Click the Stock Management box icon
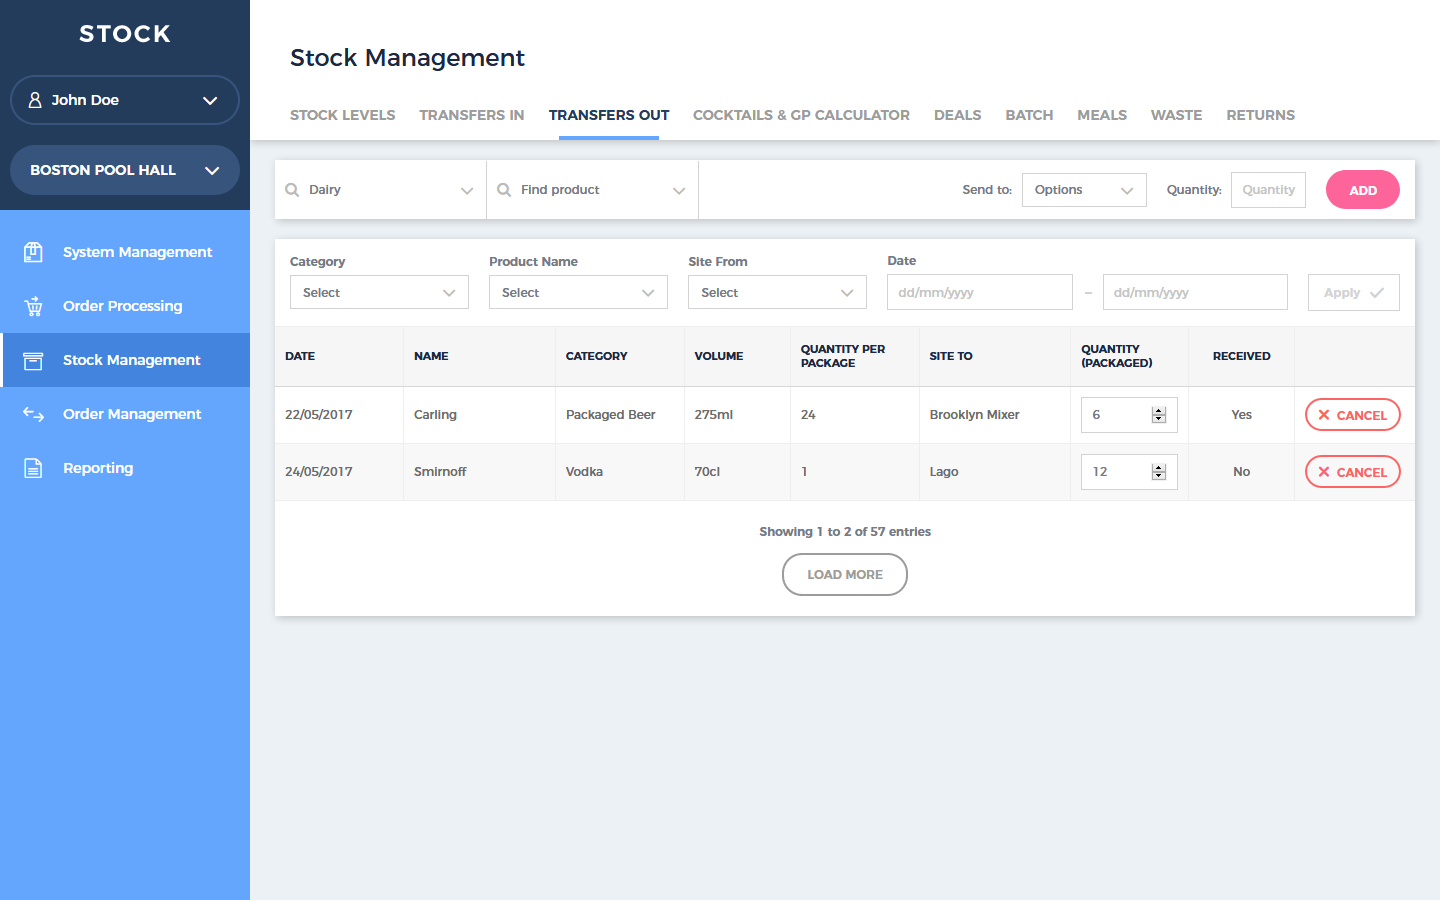Image resolution: width=1440 pixels, height=900 pixels. pyautogui.click(x=33, y=360)
